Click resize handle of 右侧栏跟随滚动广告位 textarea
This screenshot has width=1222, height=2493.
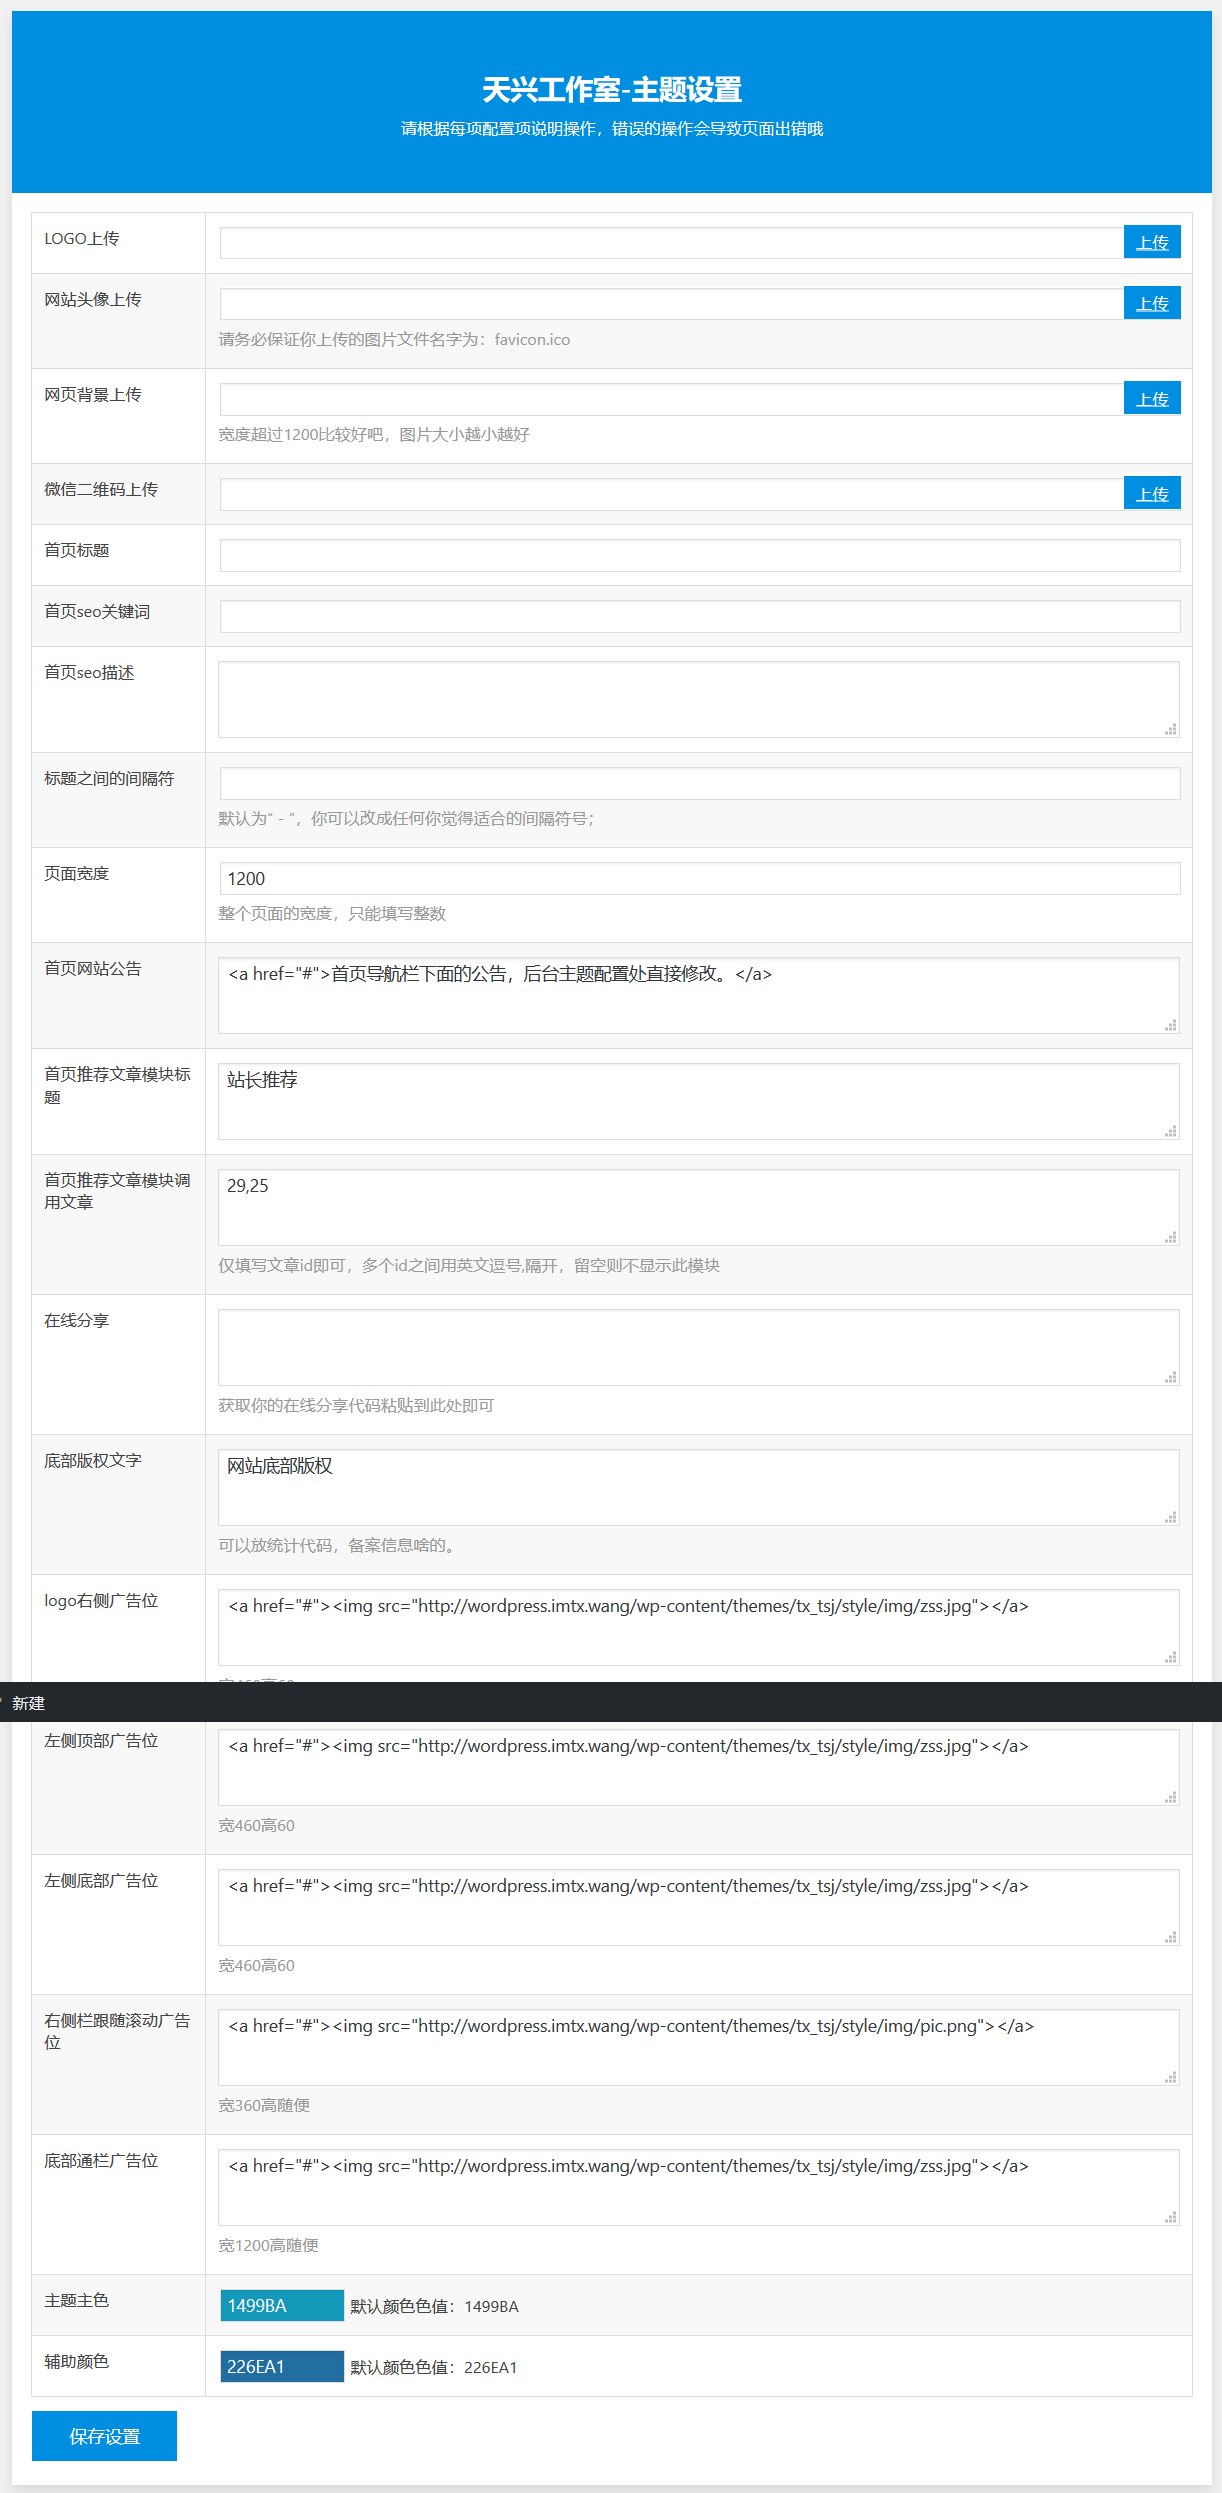click(1170, 2077)
